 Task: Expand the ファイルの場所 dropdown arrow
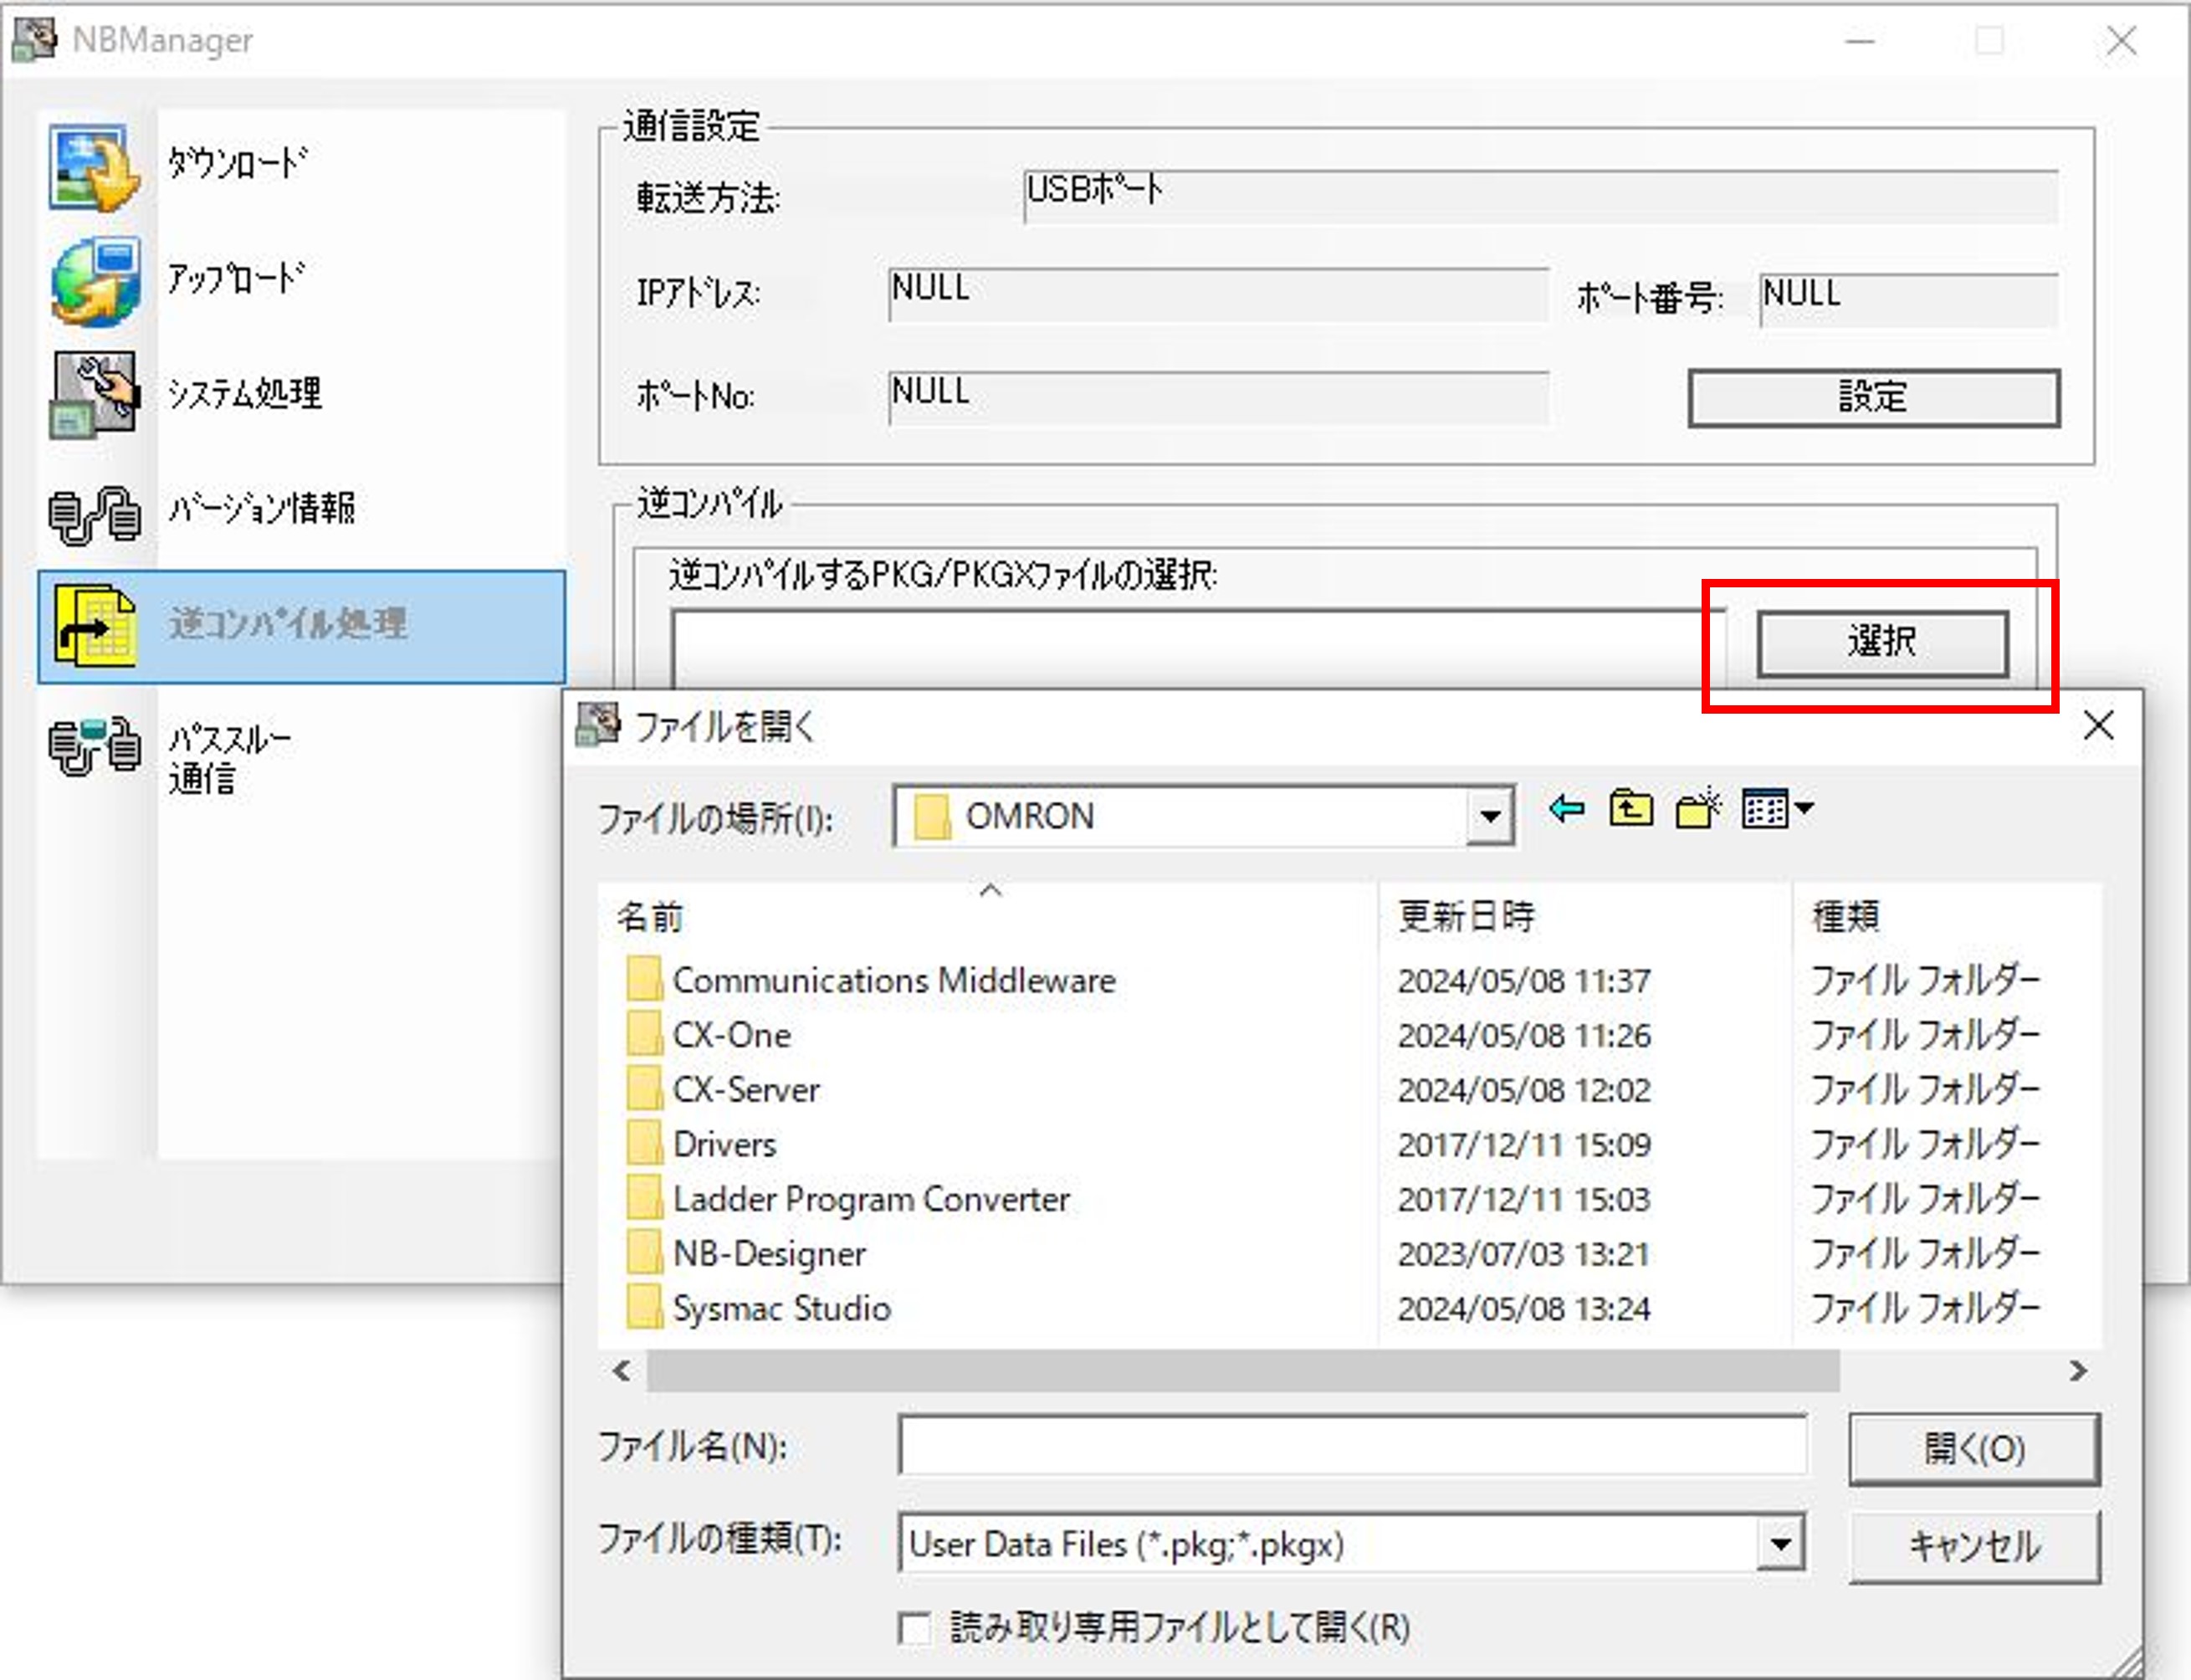[1490, 817]
